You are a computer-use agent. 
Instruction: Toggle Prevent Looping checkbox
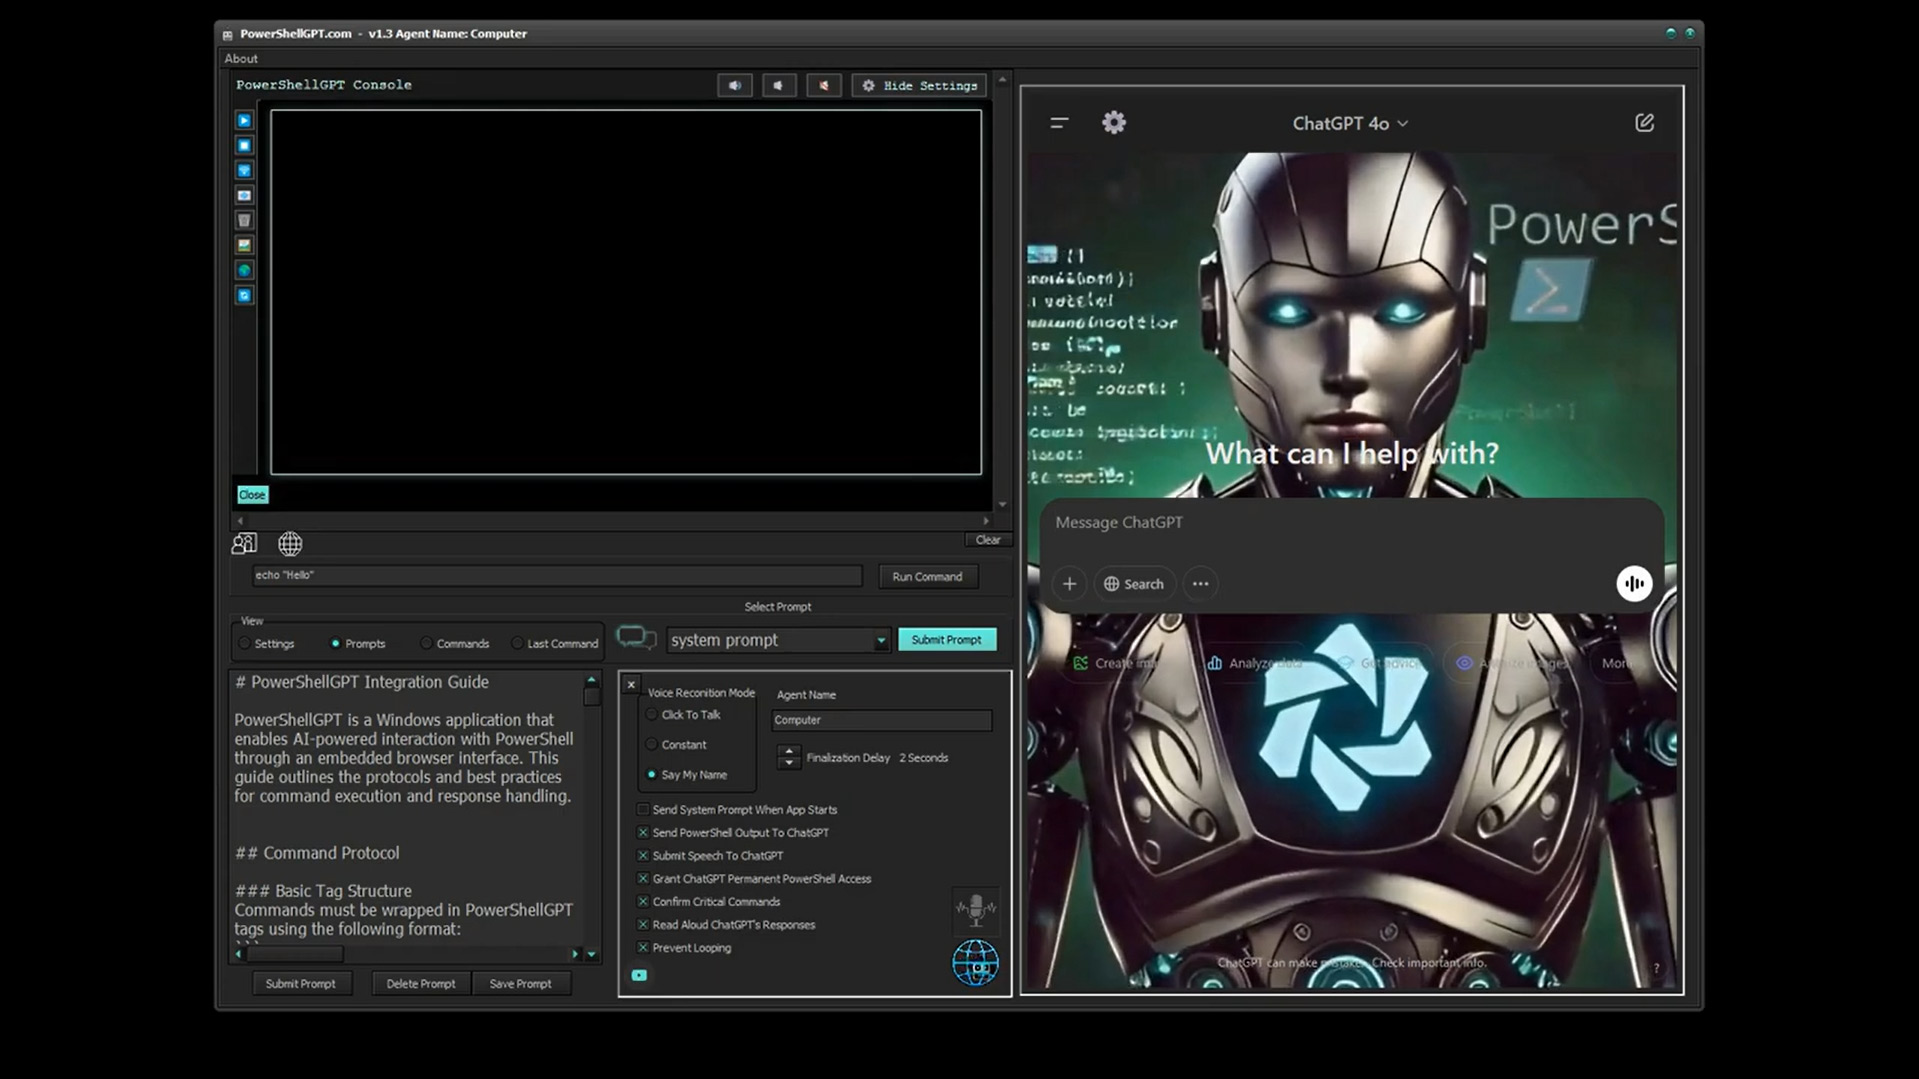[643, 948]
